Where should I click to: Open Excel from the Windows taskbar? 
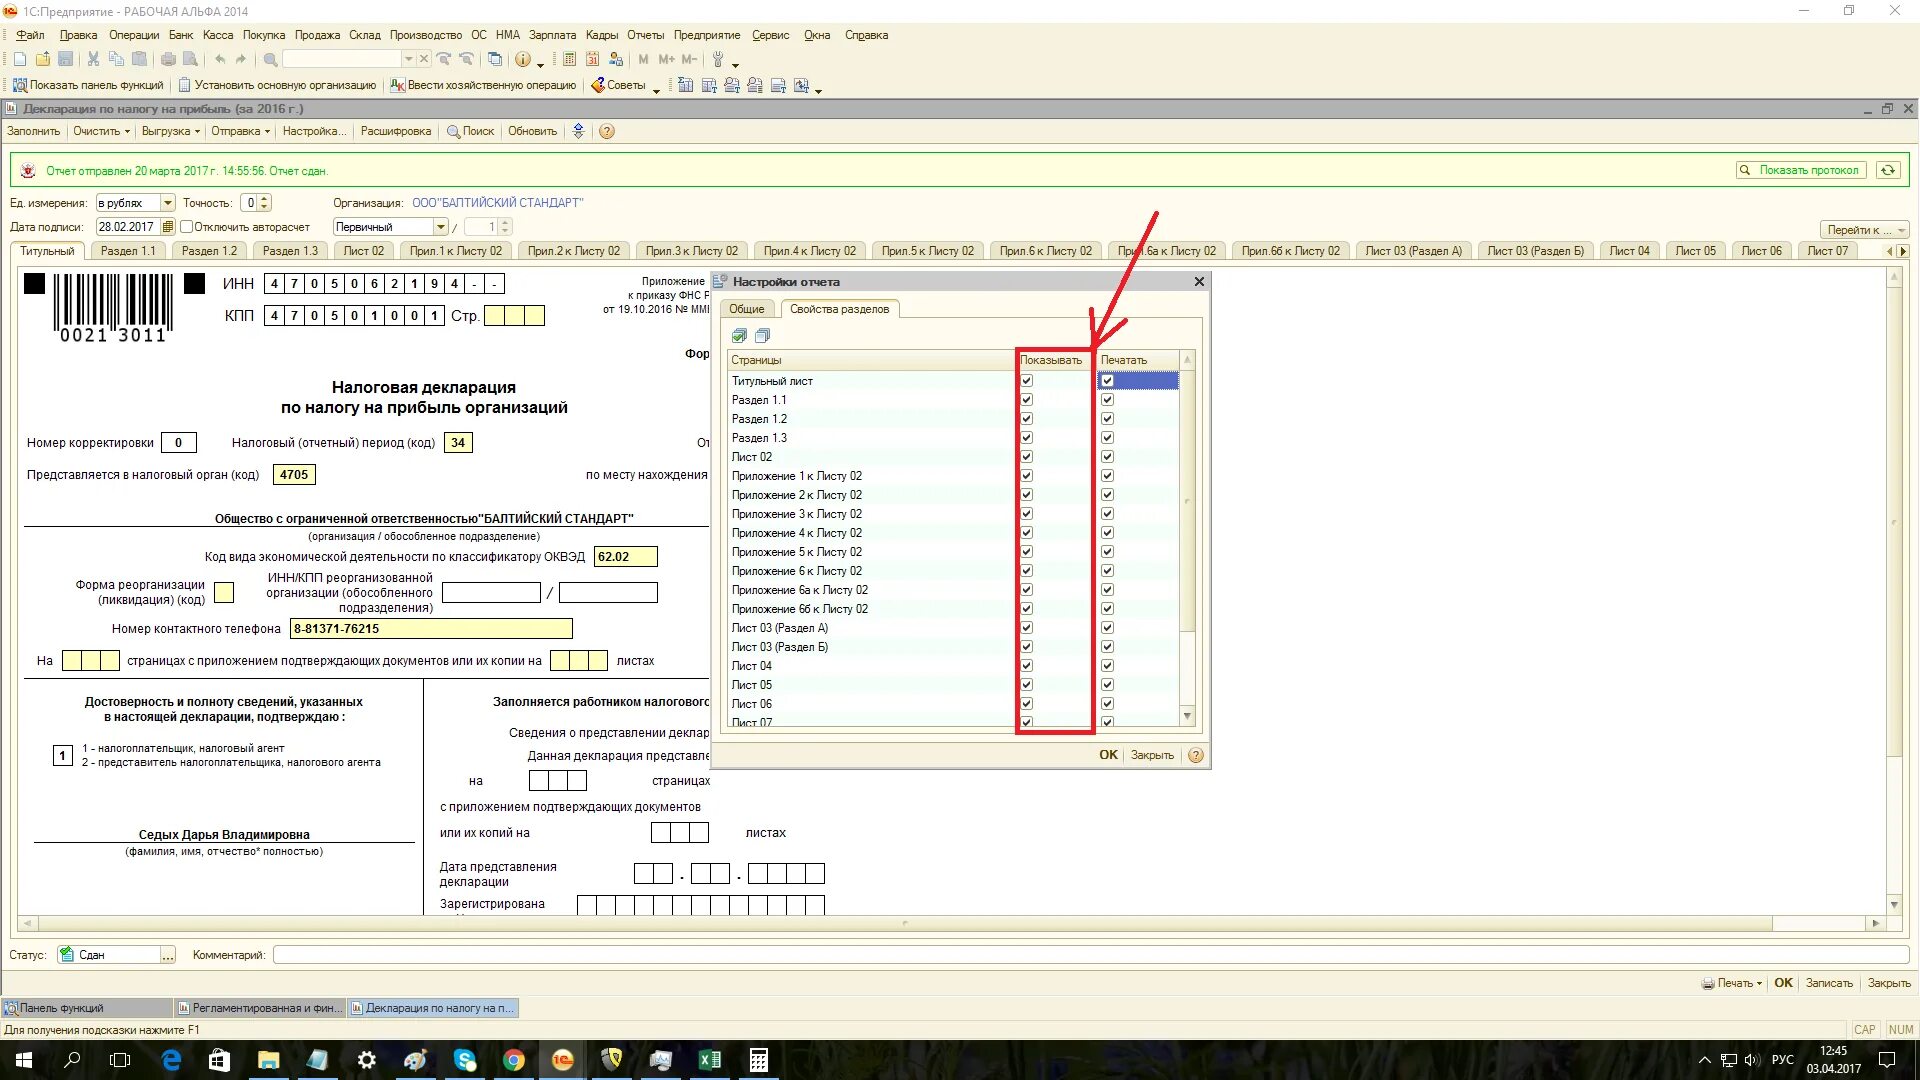710,1060
